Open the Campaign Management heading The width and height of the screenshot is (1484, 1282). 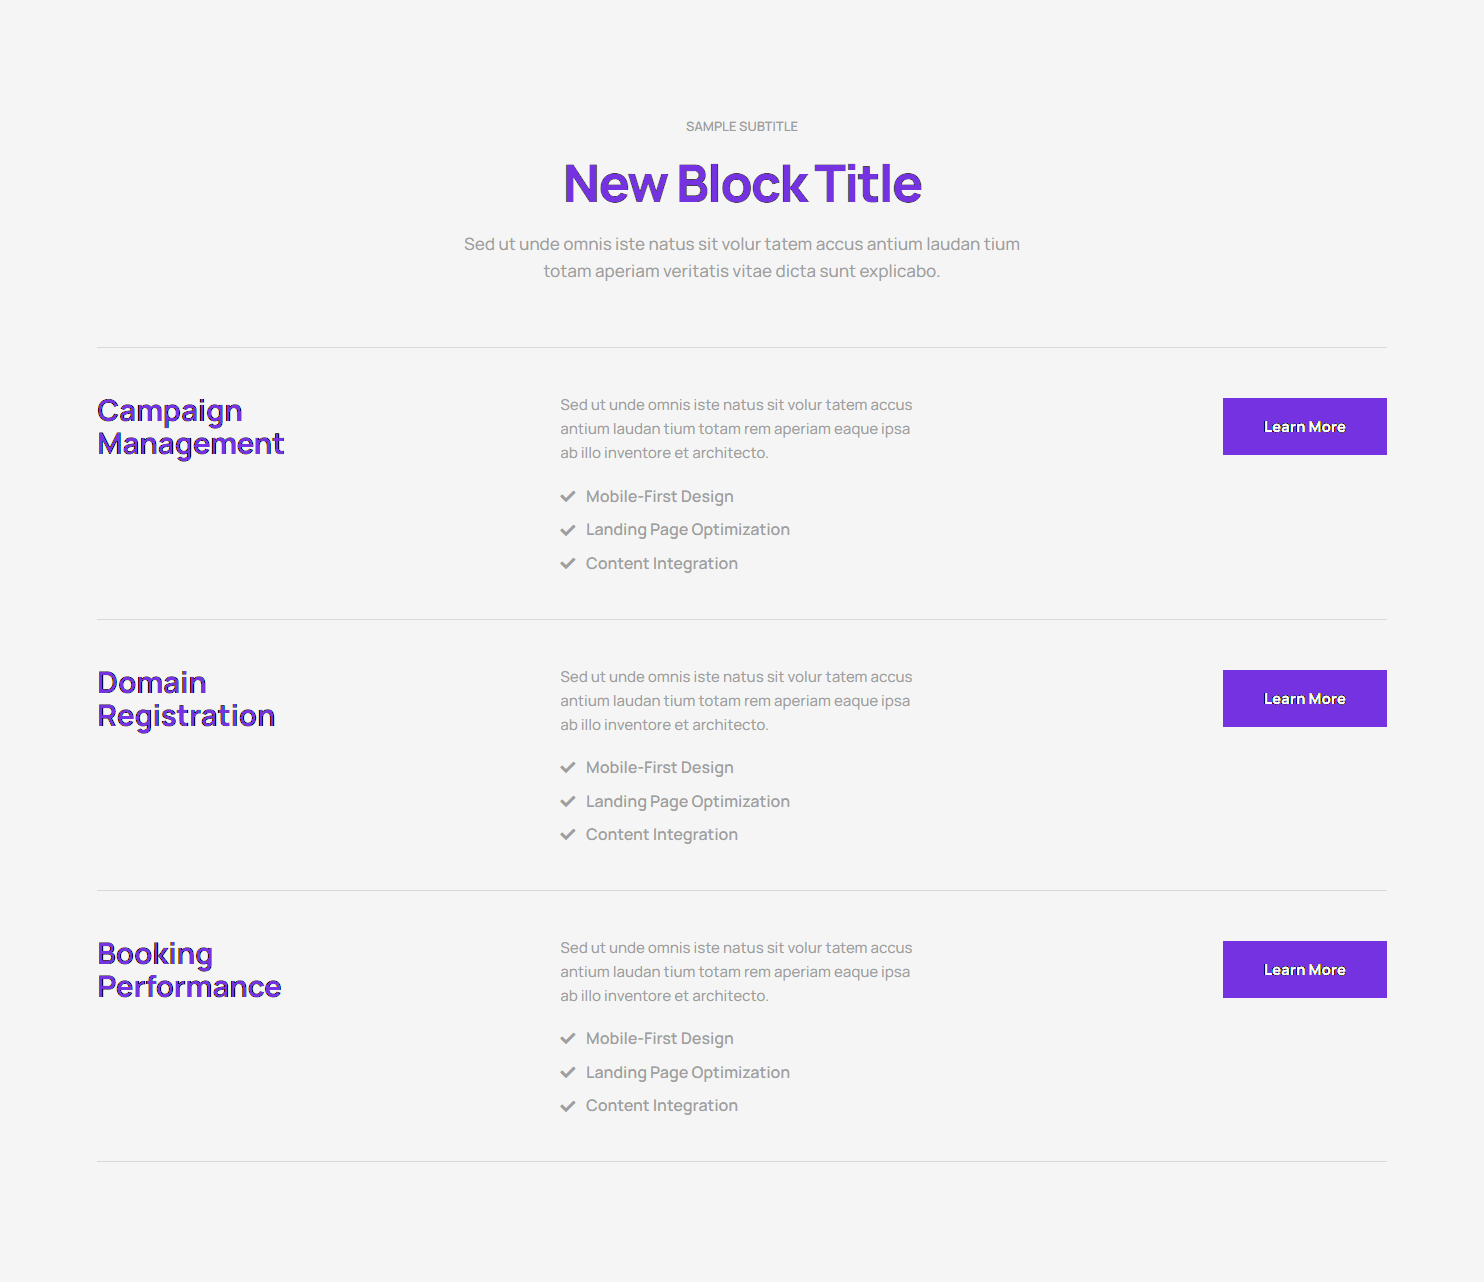click(191, 427)
